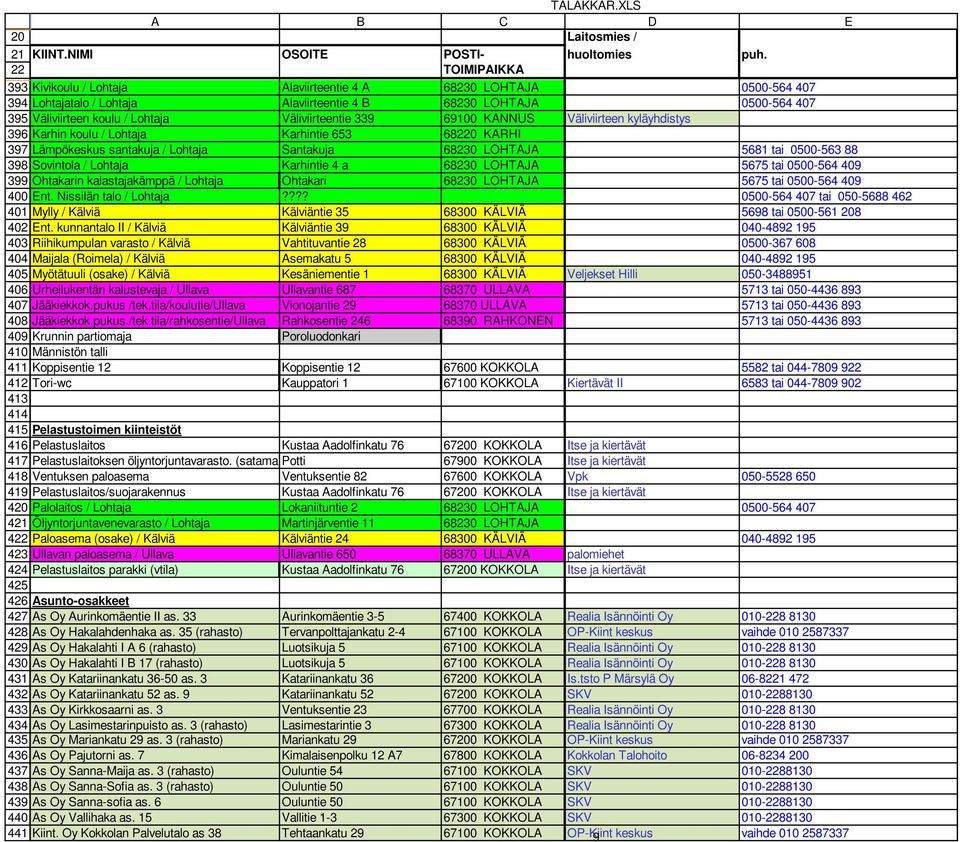This screenshot has height=842, width=960.
Task: Select cell Urheilukentän kalustevaja / Ullava
Action: pyautogui.click(x=155, y=290)
